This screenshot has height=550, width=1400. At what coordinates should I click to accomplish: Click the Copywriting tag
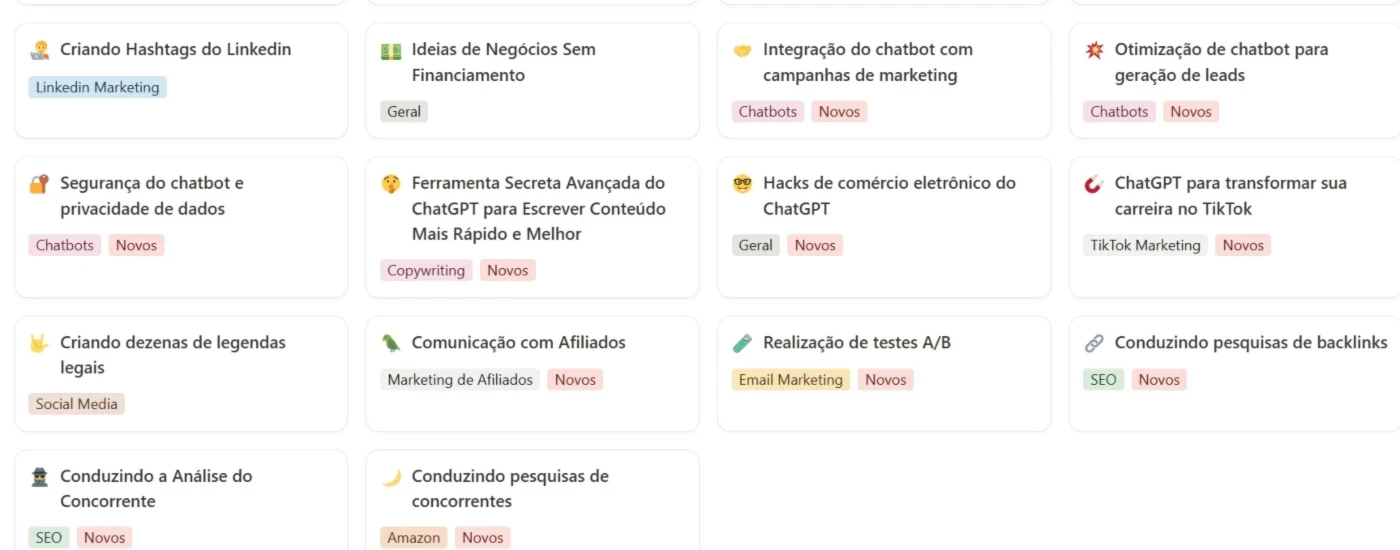click(426, 271)
